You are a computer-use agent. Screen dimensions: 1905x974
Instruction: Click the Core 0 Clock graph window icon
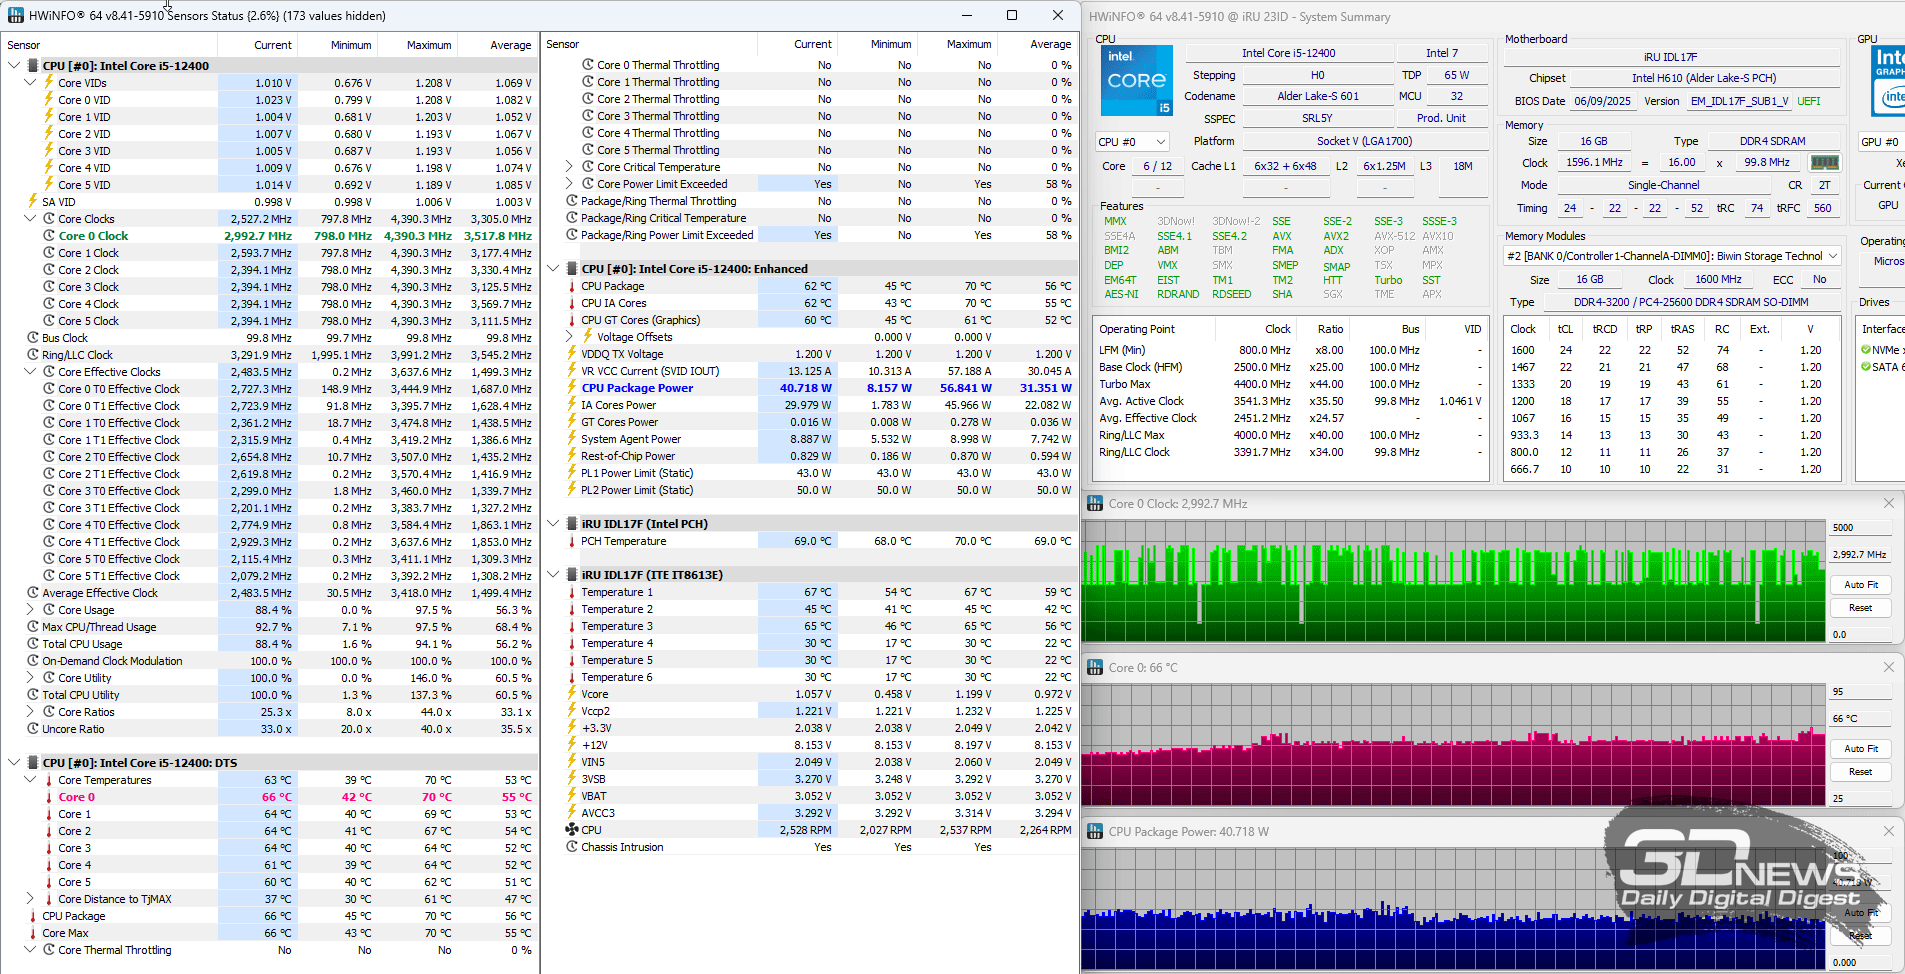1094,504
